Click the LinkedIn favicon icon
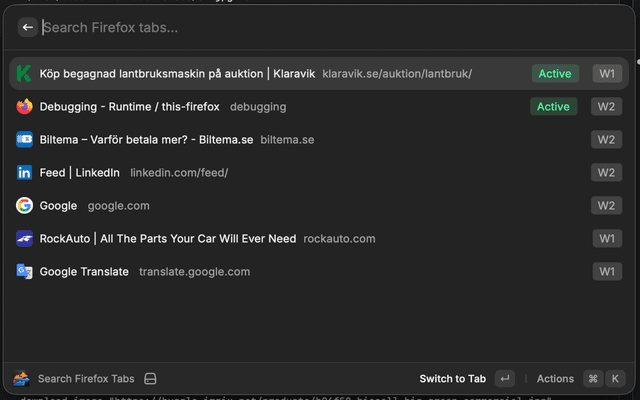 [x=25, y=173]
